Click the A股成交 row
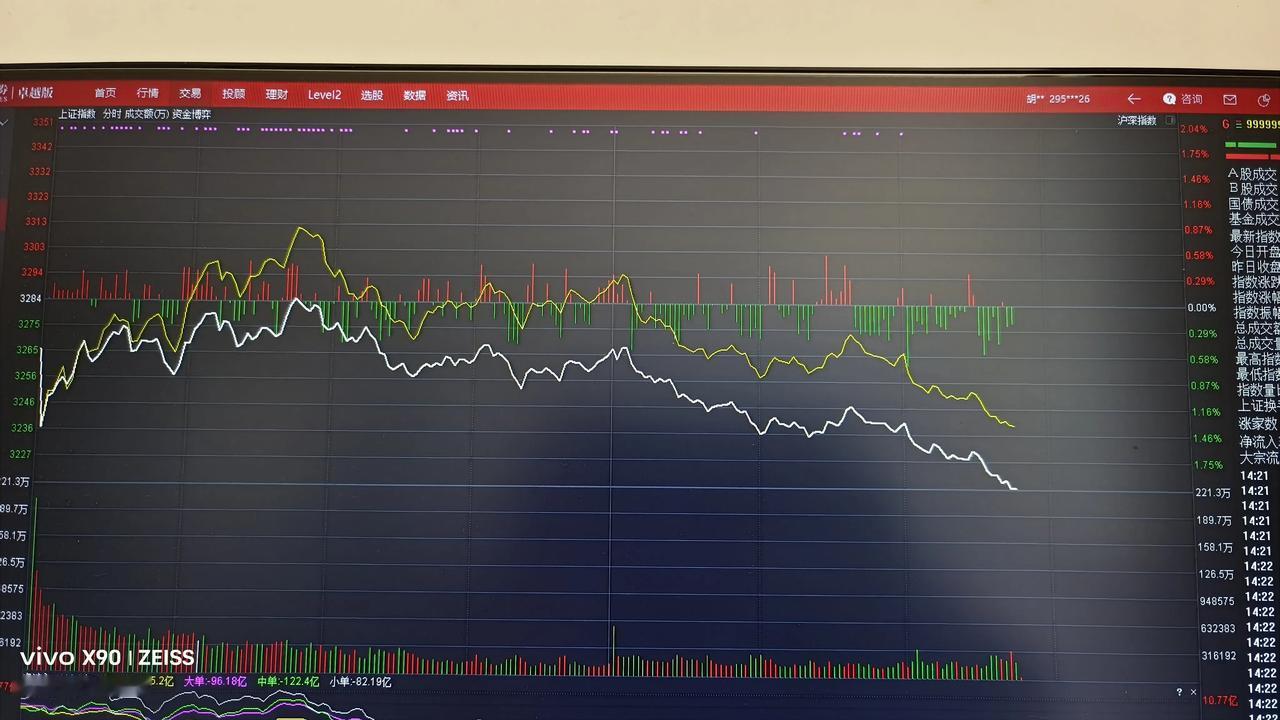 coord(1254,174)
